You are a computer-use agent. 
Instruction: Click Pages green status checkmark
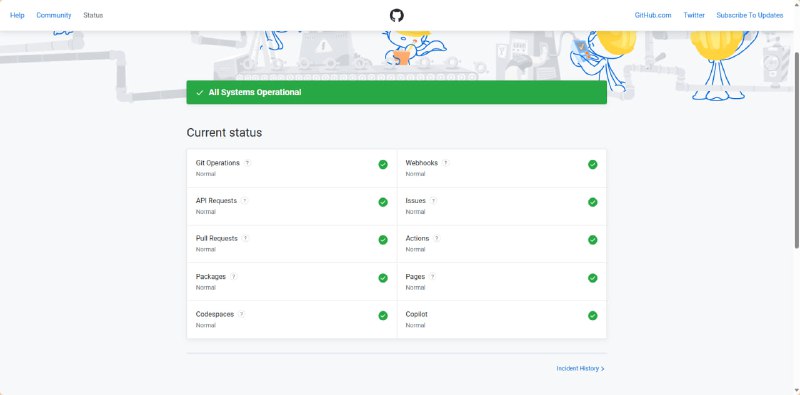592,278
